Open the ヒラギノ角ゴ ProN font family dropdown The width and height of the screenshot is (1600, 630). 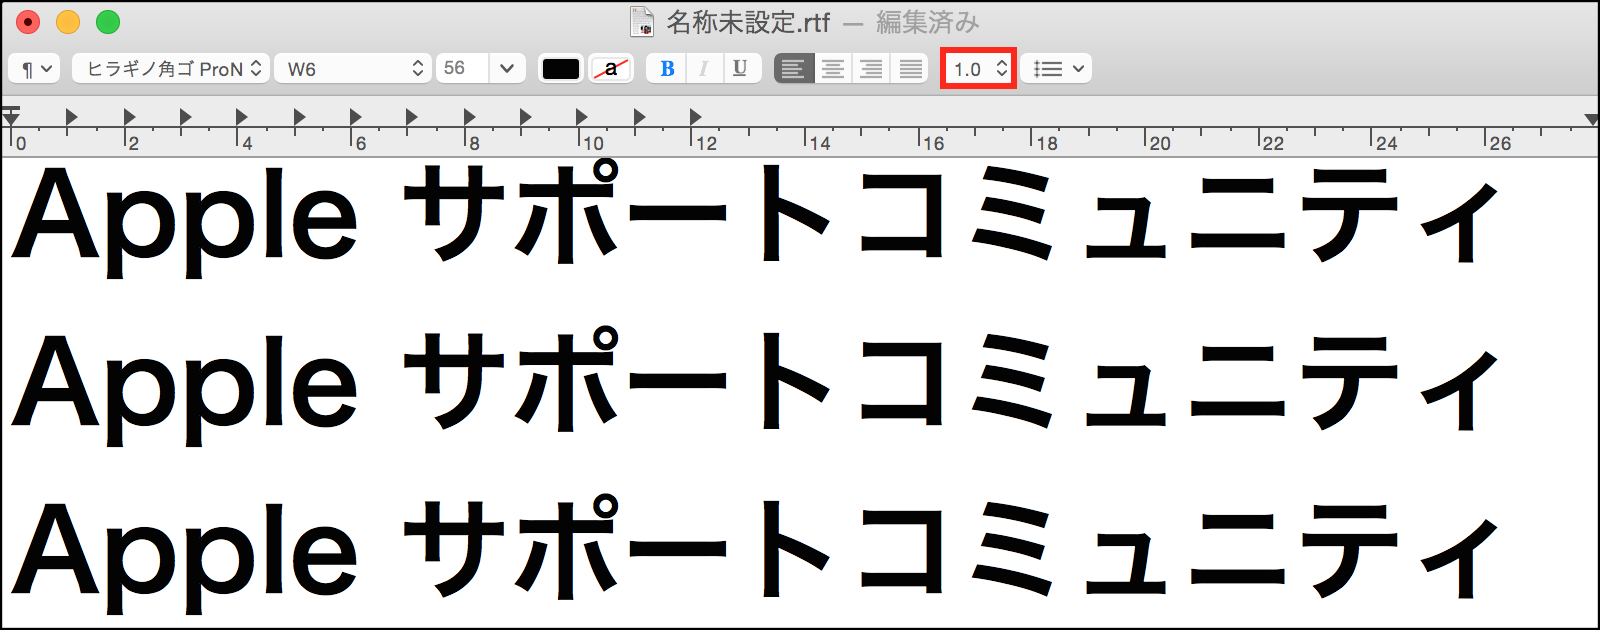[x=171, y=68]
